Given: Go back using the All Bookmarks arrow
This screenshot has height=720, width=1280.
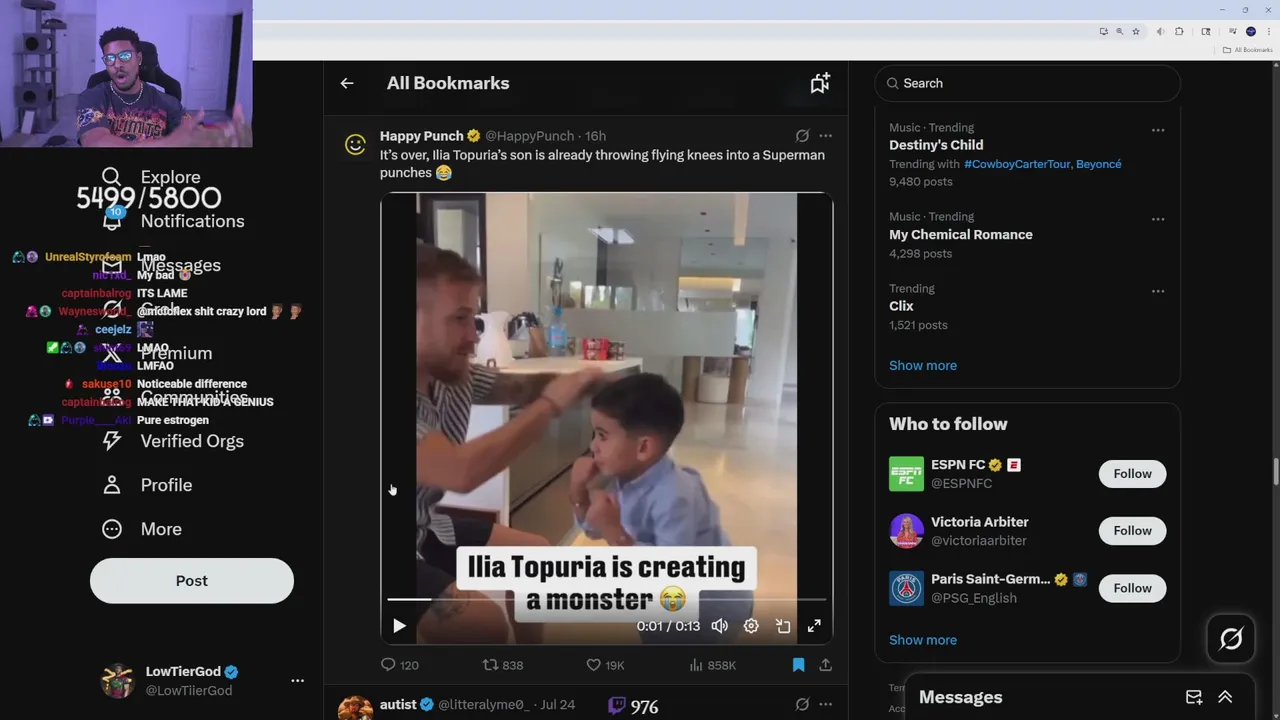Looking at the screenshot, I should 347,83.
